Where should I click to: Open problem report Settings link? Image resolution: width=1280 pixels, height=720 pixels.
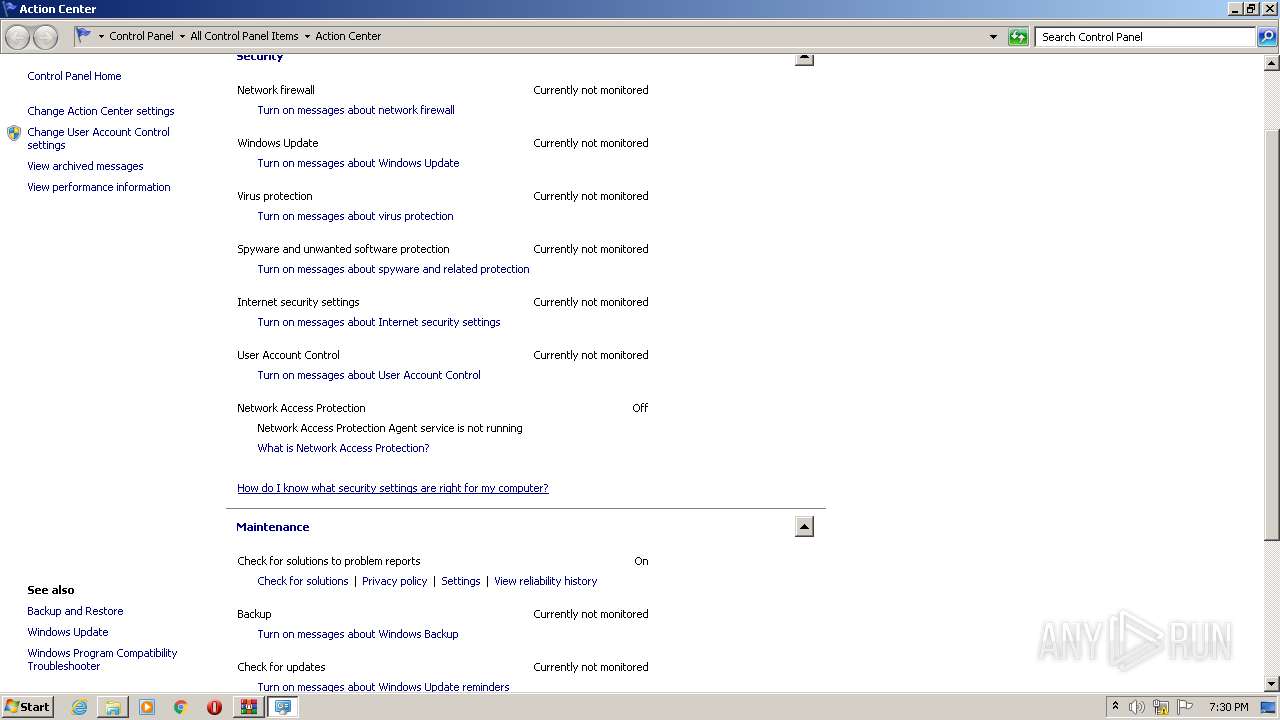coord(461,581)
